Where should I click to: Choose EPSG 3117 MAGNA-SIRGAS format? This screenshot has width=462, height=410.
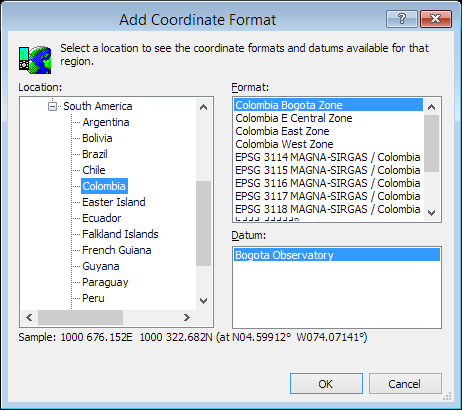click(x=328, y=196)
